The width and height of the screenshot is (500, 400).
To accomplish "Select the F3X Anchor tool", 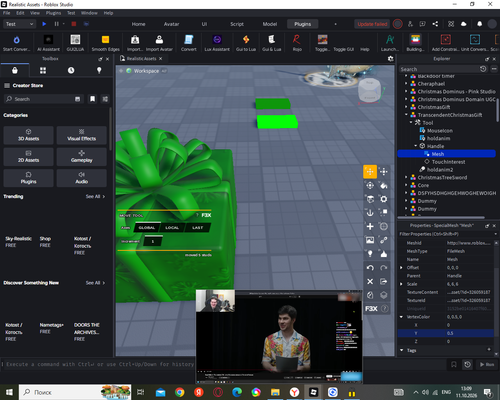I will click(370, 213).
